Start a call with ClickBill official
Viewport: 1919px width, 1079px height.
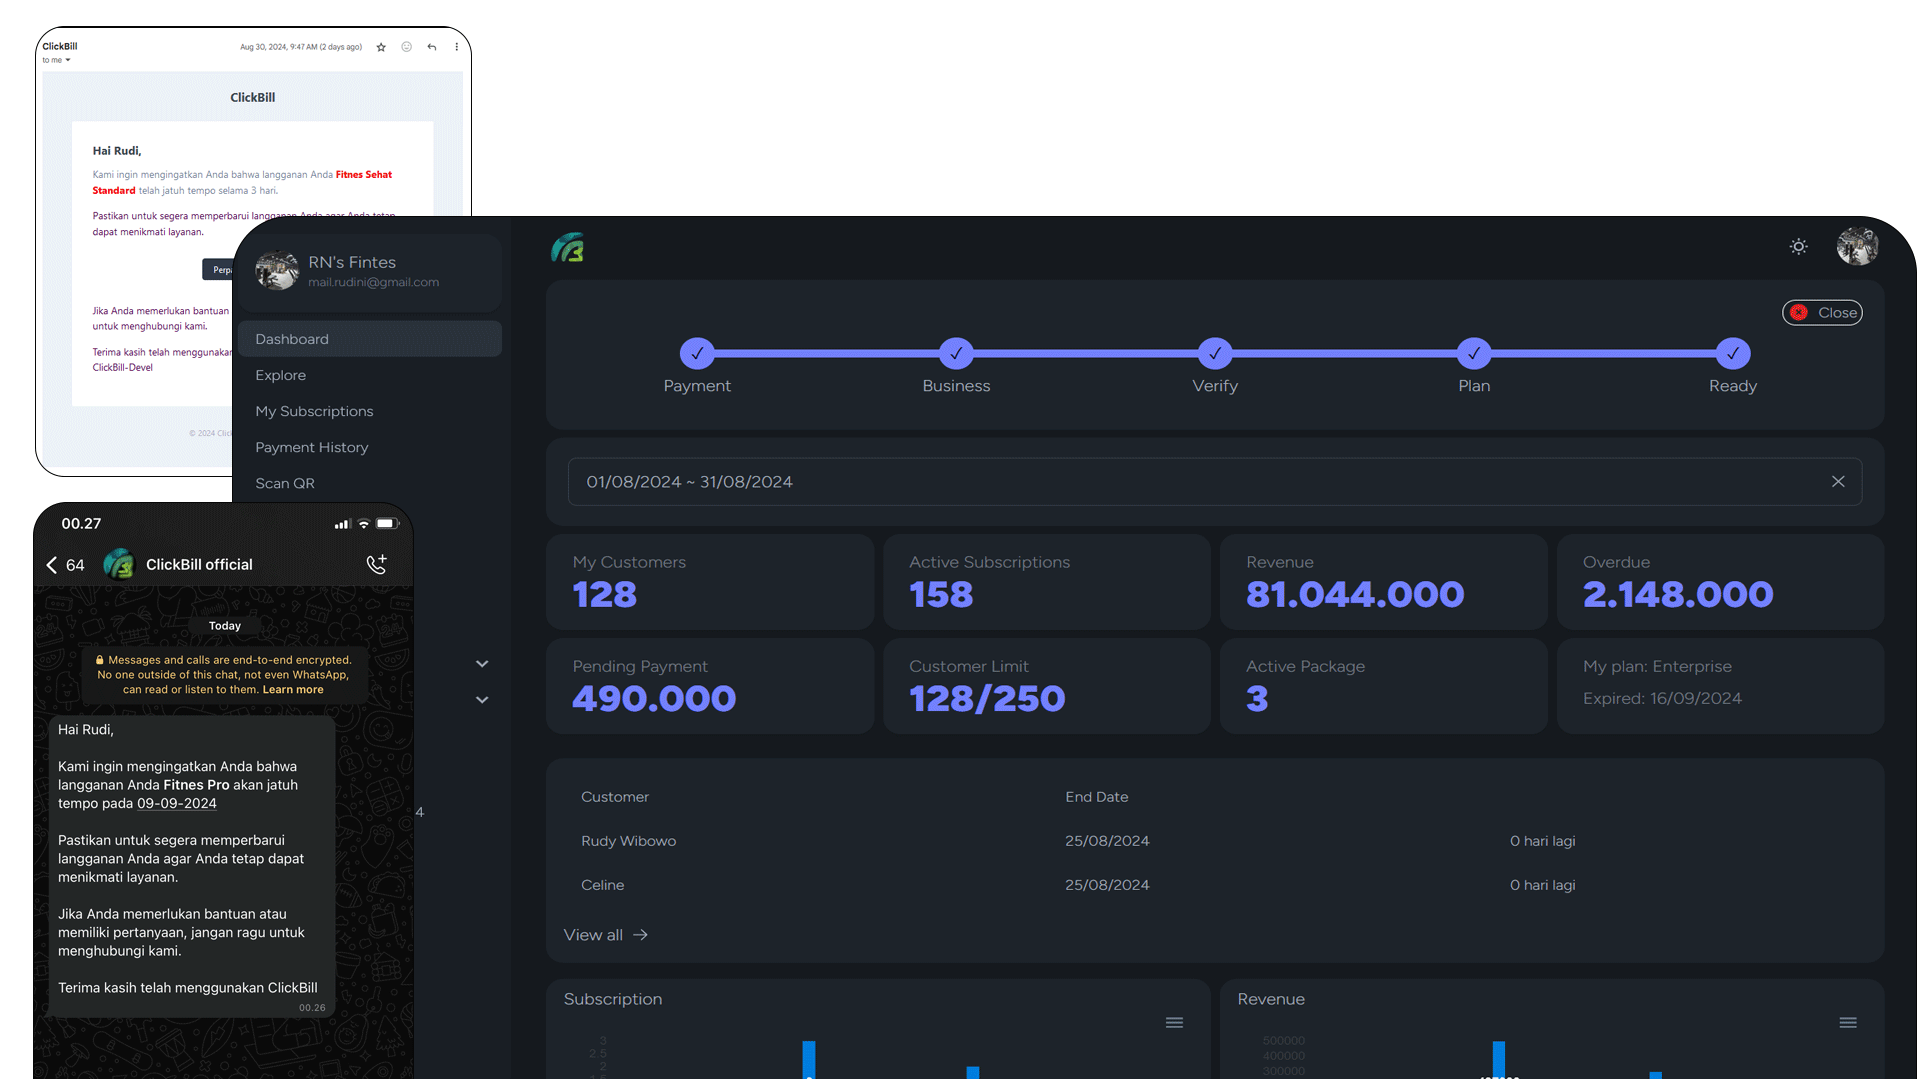tap(376, 565)
